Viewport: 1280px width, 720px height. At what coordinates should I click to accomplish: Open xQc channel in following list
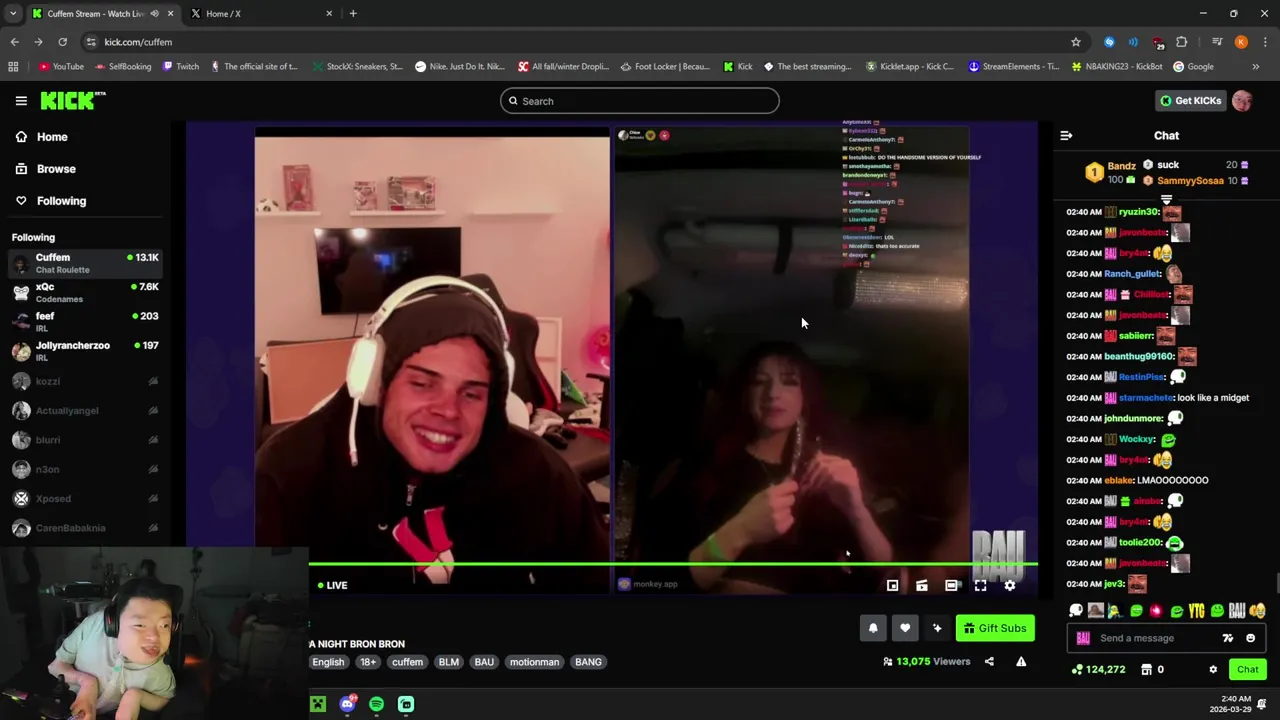click(x=85, y=292)
